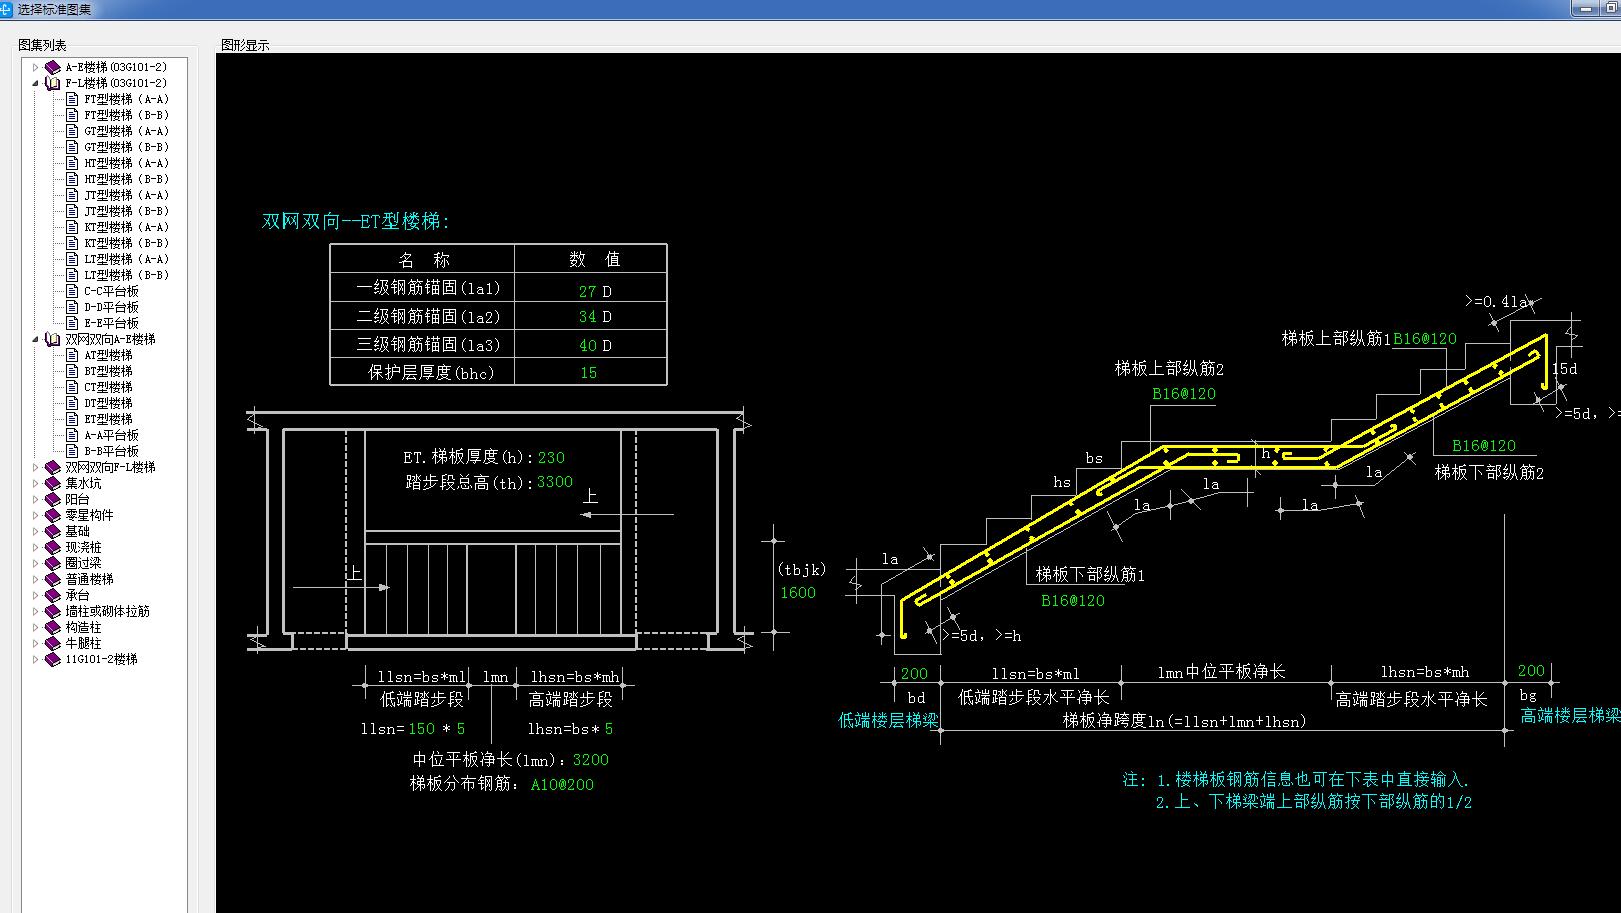Expand the 基础 tree node
This screenshot has height=913, width=1621.
[36, 531]
